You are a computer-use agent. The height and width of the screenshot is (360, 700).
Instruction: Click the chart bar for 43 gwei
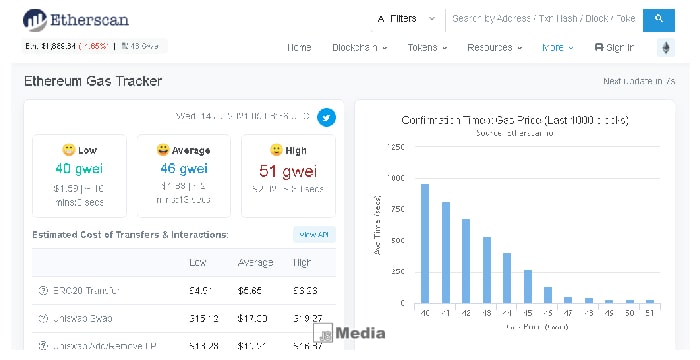[x=487, y=270]
